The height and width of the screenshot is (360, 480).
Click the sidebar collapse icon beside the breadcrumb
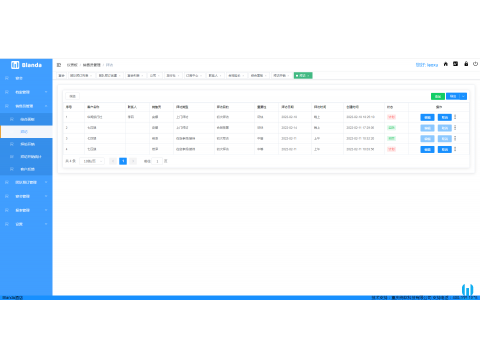(x=59, y=65)
